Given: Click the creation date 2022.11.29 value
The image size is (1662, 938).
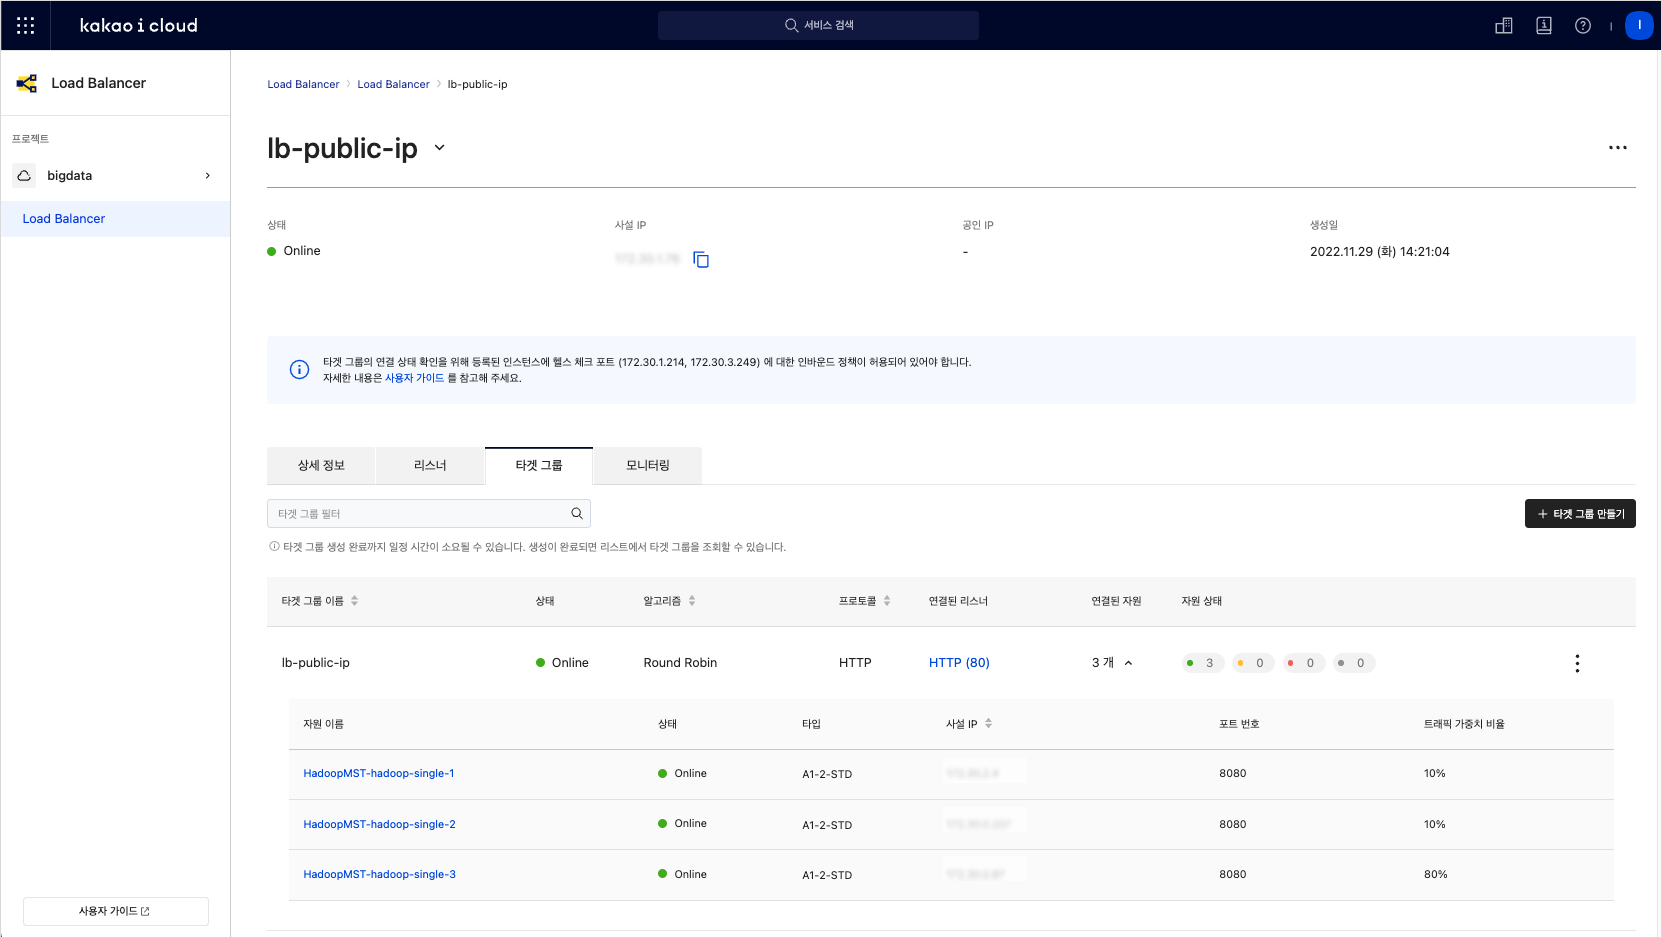Looking at the screenshot, I should pyautogui.click(x=1379, y=252).
